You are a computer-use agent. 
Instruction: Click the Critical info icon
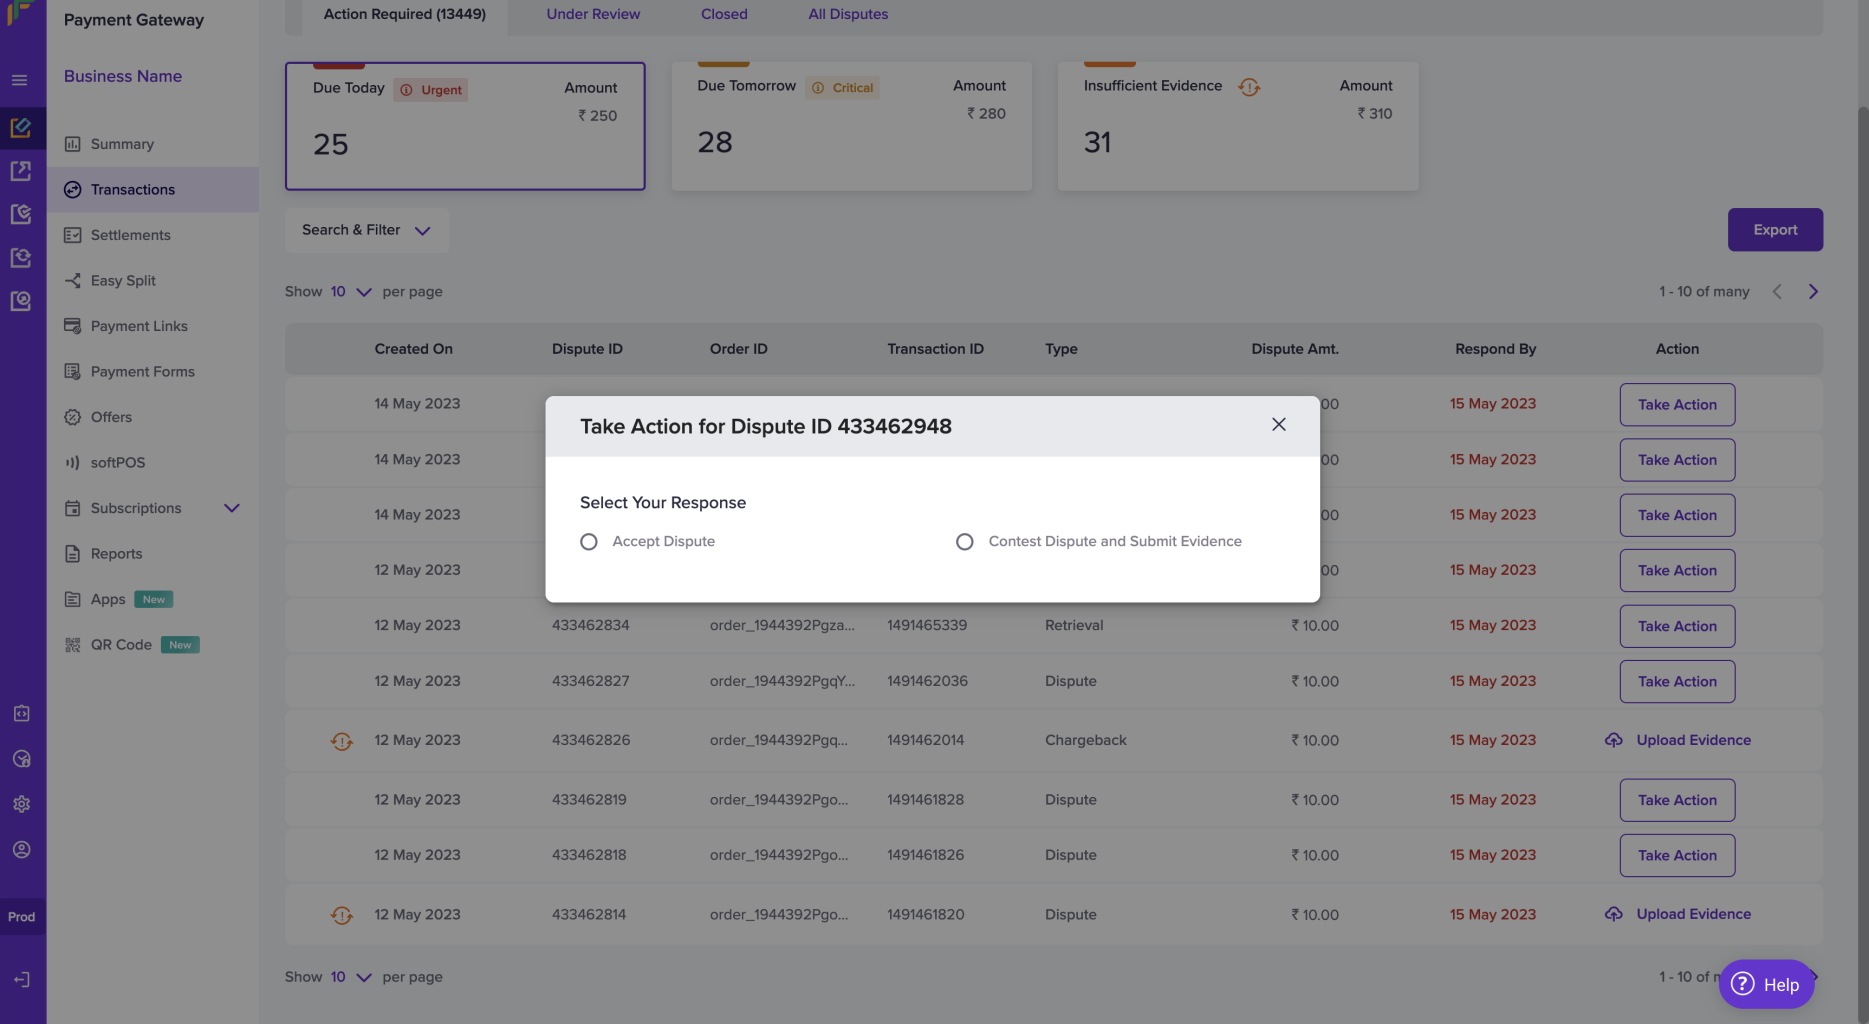coord(818,88)
